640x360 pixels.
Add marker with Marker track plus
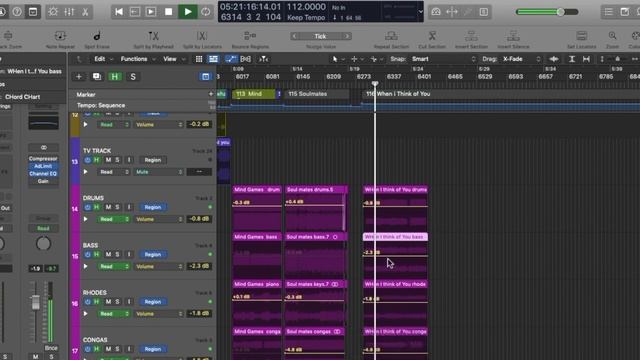click(211, 94)
